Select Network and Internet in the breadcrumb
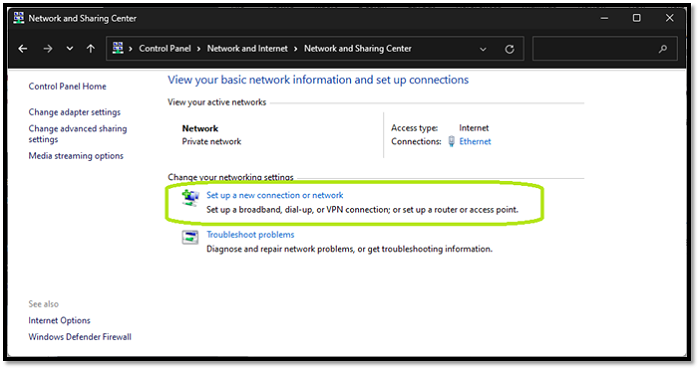The image size is (700, 370). click(247, 49)
